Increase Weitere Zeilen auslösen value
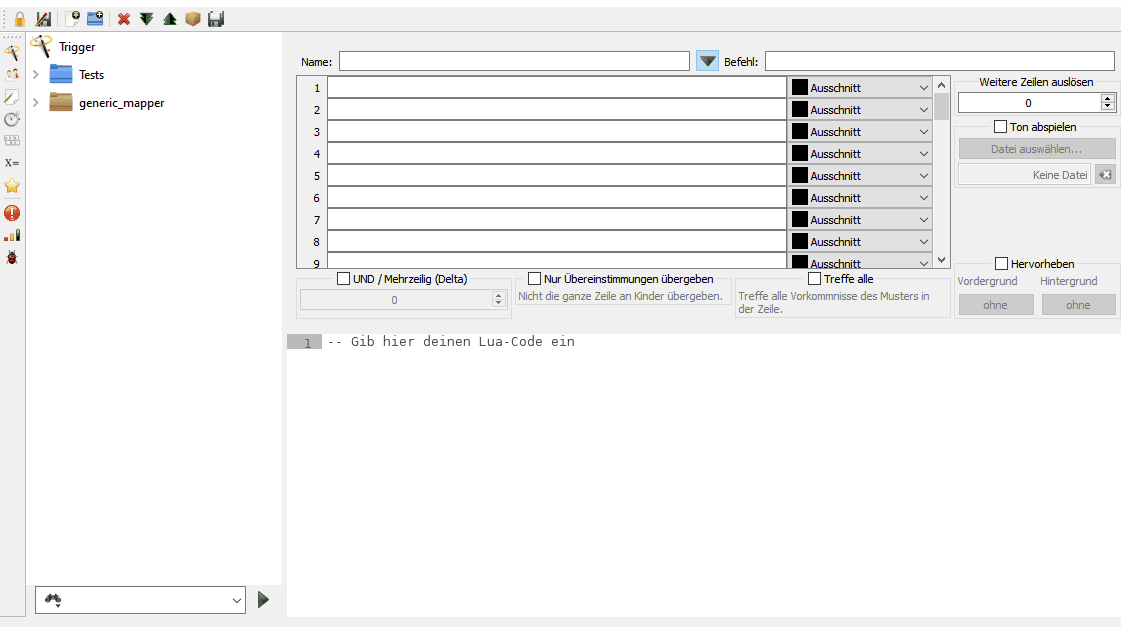 point(1107,98)
